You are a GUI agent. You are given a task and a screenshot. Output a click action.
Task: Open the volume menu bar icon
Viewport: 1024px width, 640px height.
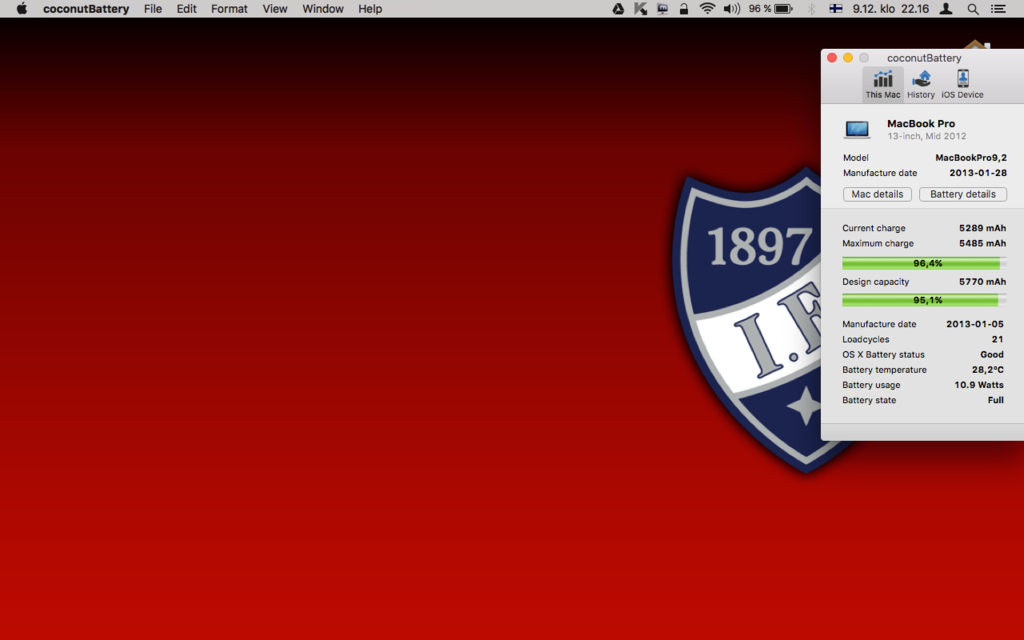click(x=731, y=8)
